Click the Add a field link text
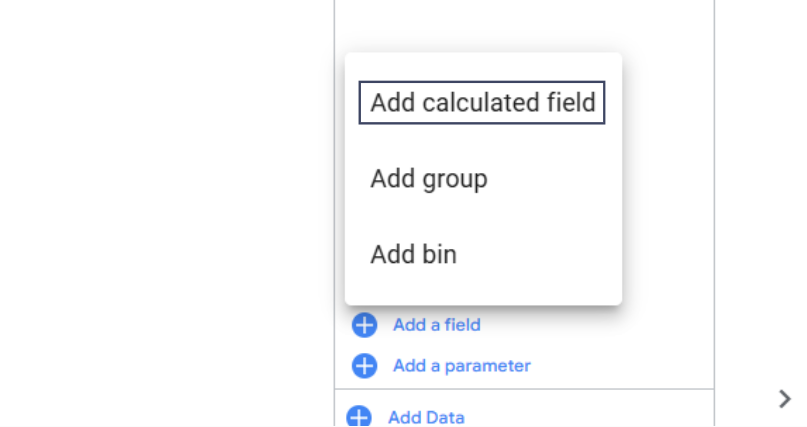 436,325
